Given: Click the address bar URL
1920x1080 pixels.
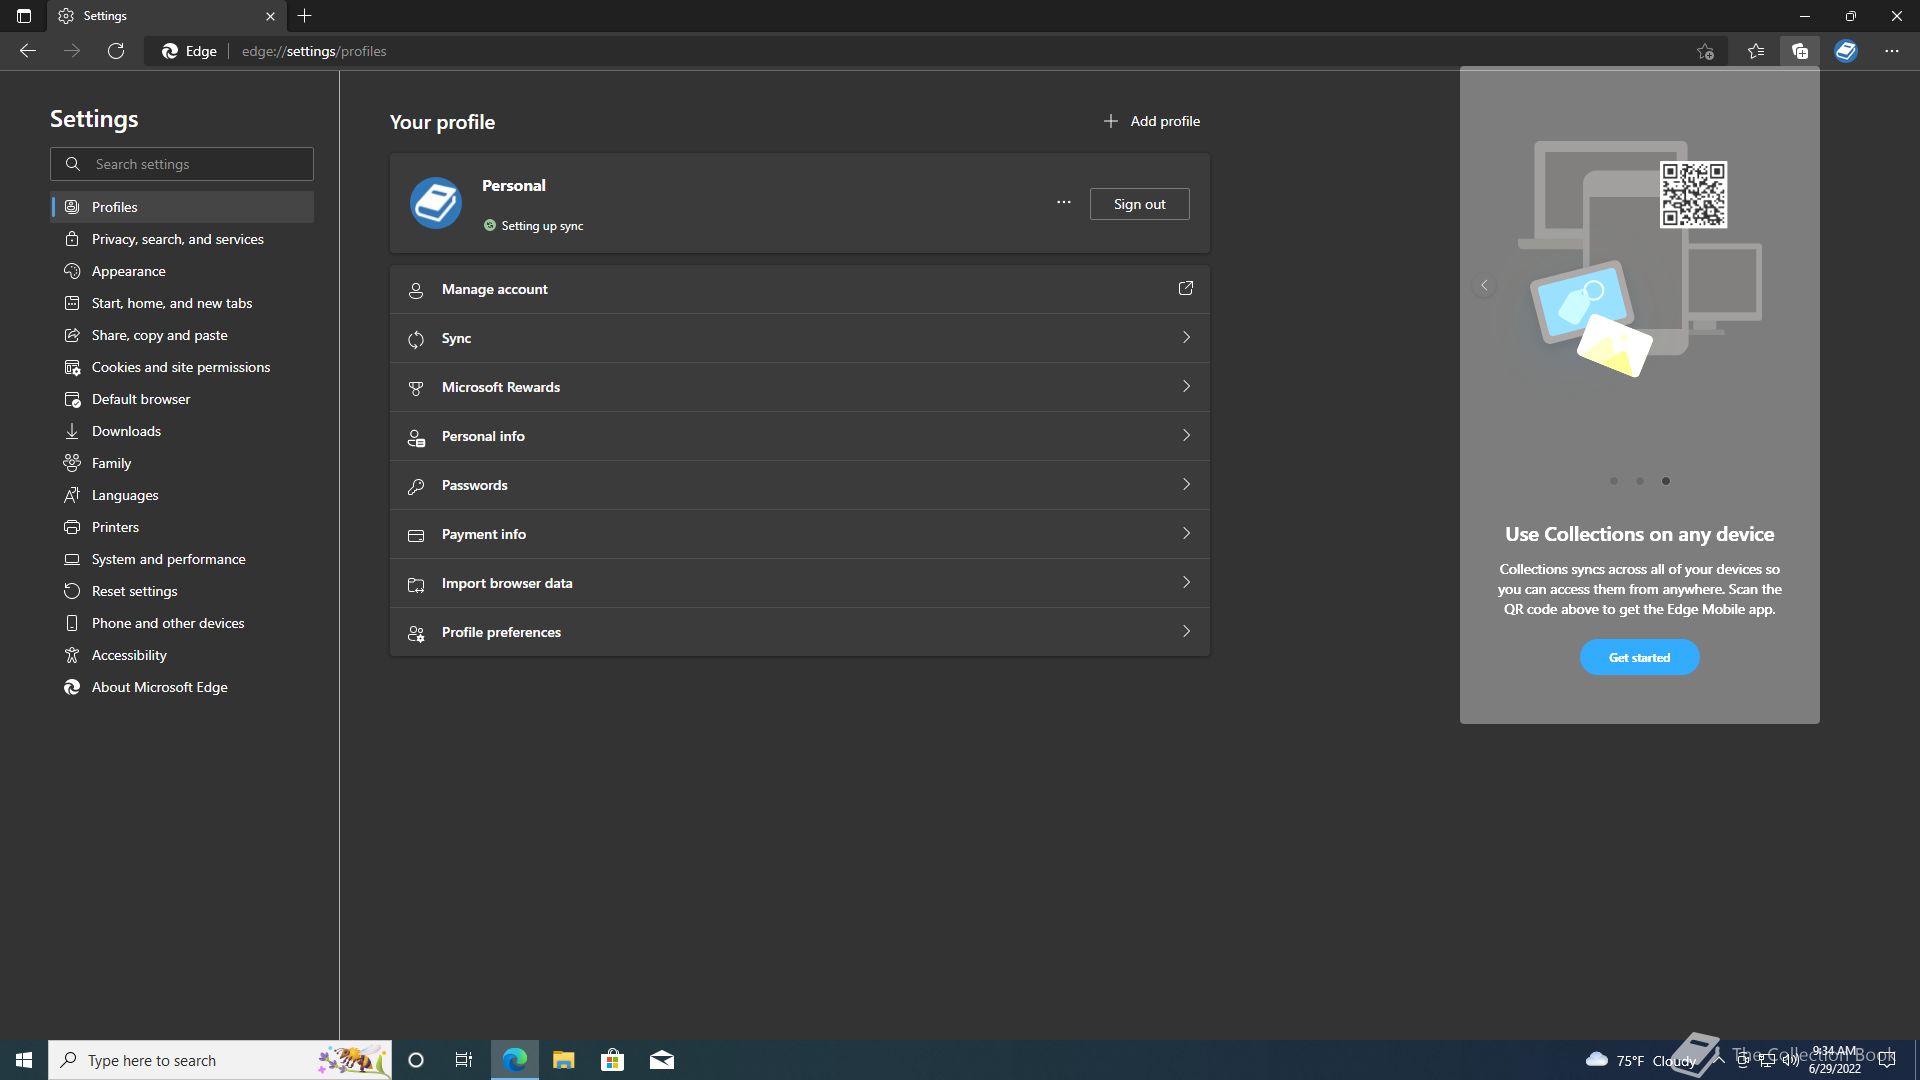Looking at the screenshot, I should (x=314, y=51).
